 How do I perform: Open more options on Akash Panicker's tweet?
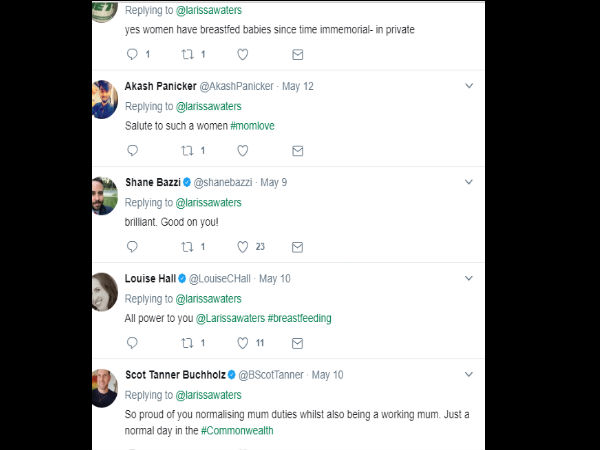(x=470, y=86)
